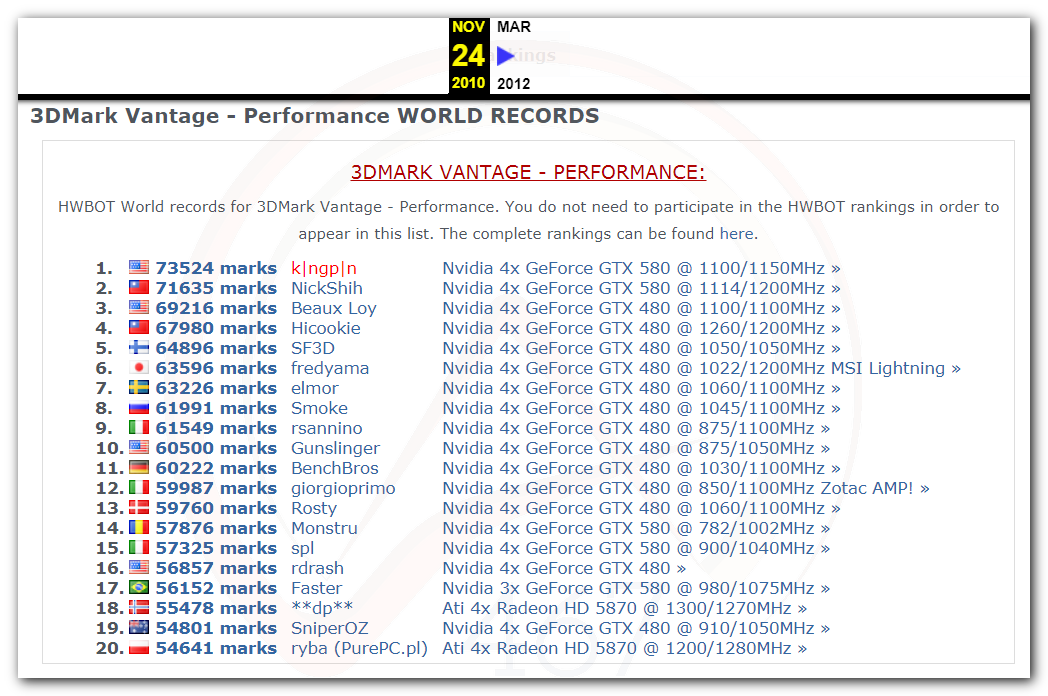Screen dimensions: 1048x696
Task: Open BenchBros' profile link
Action: click(334, 468)
